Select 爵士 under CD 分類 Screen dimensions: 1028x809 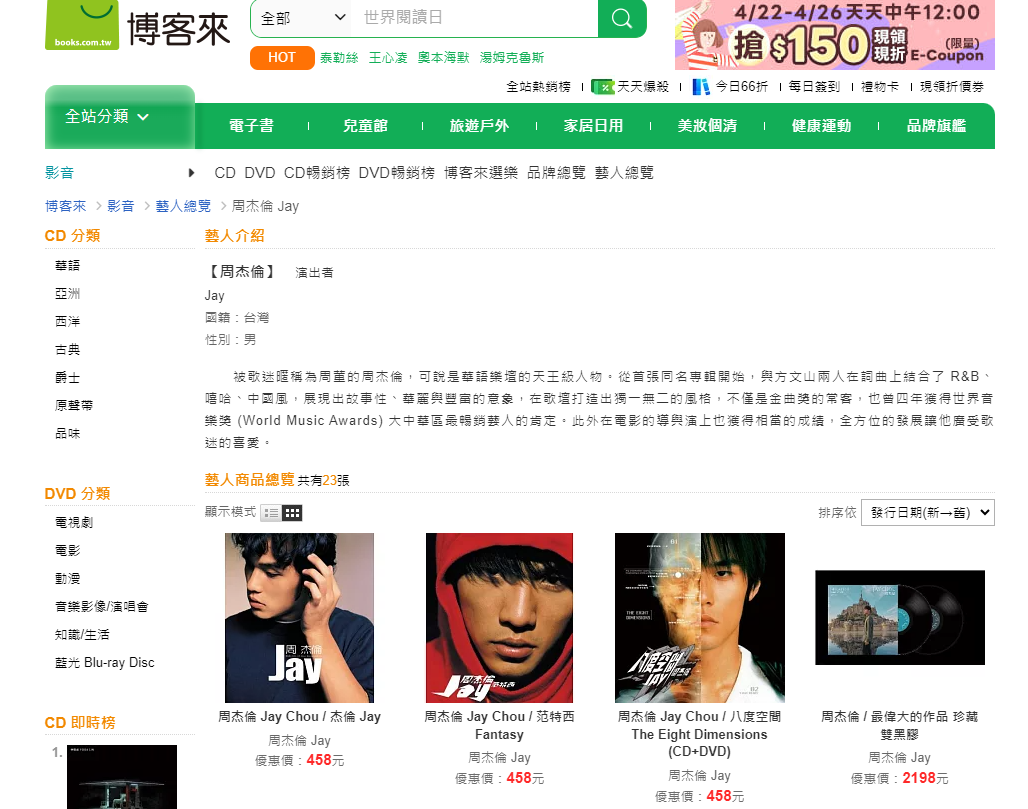point(68,378)
